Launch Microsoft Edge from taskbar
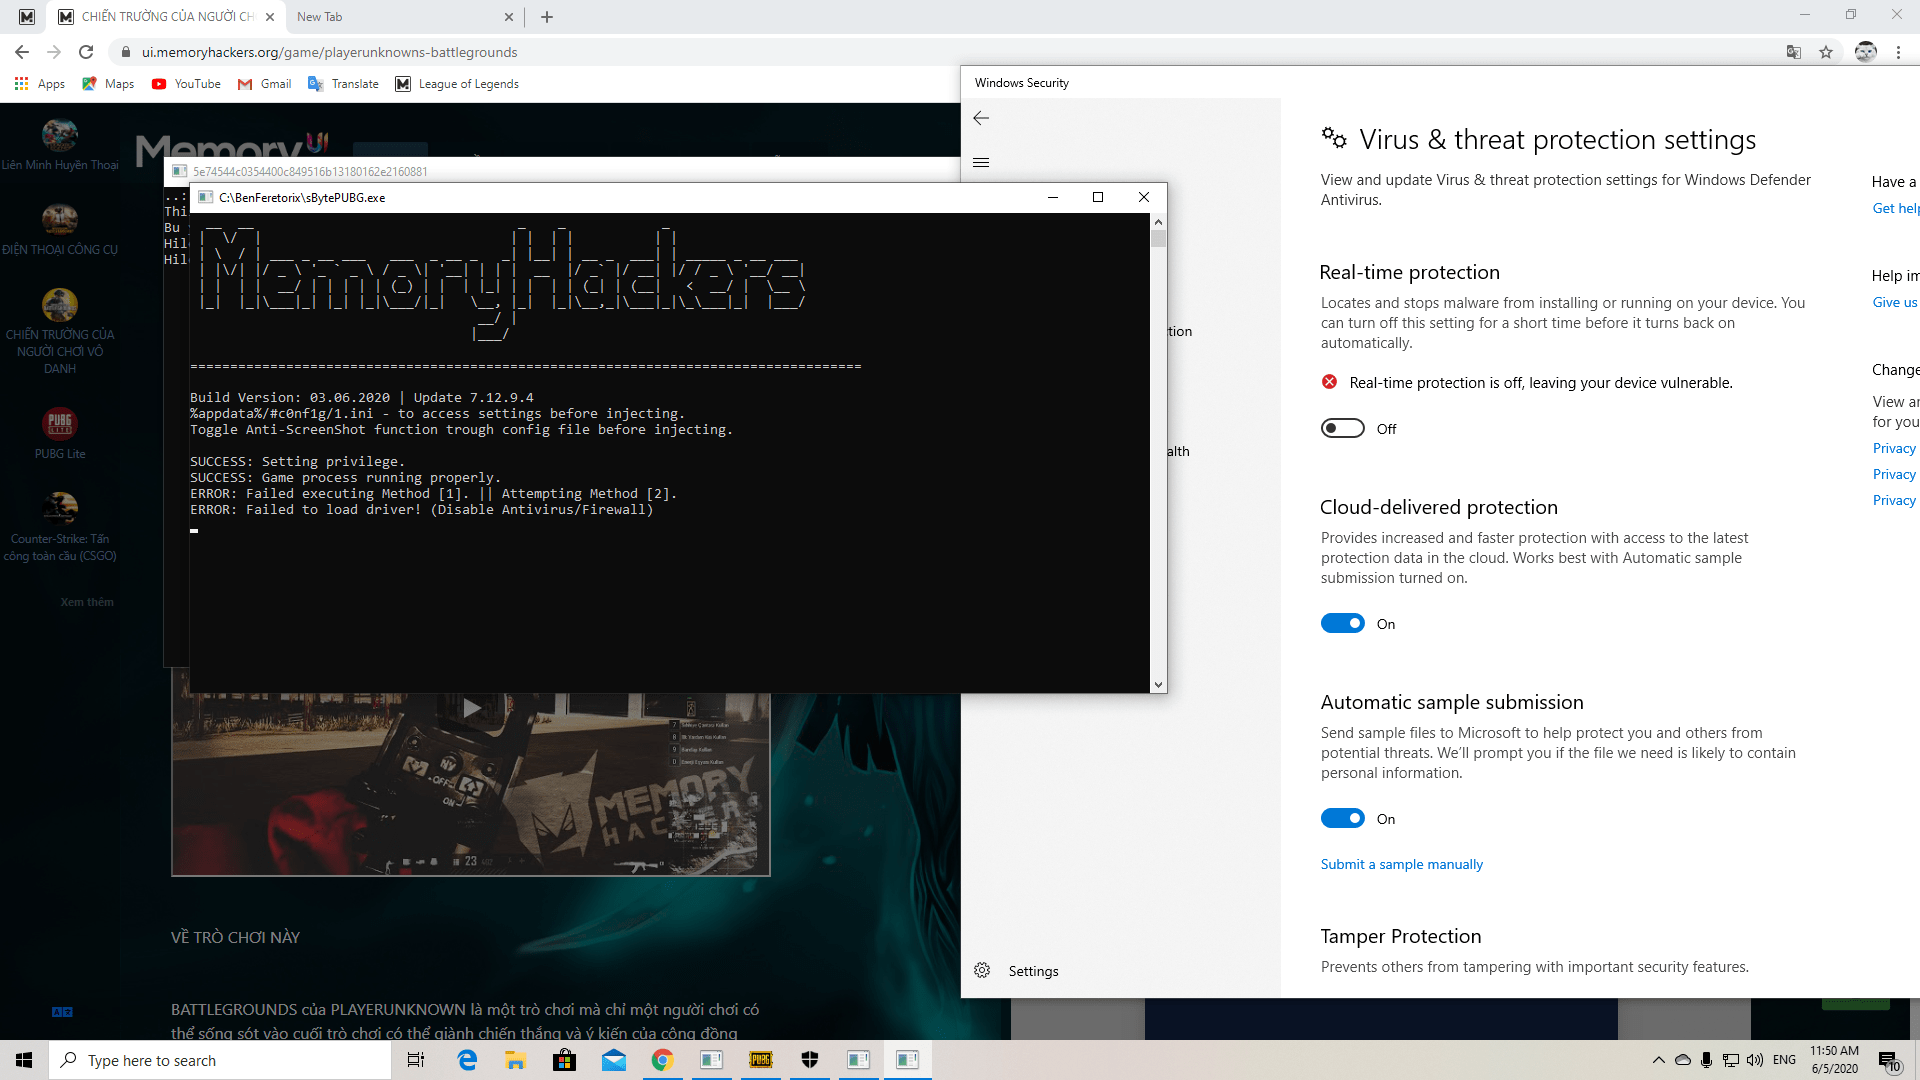The width and height of the screenshot is (1920, 1080). (467, 1060)
